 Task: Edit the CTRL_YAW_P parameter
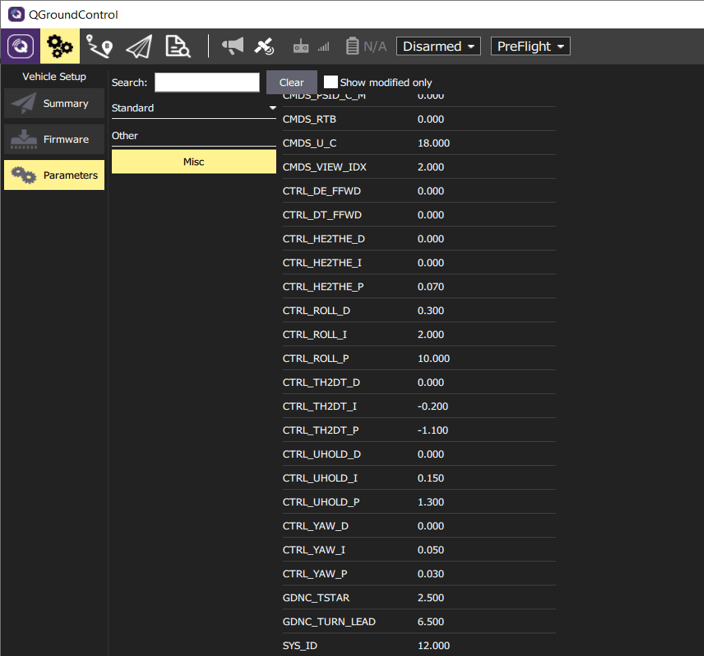[x=419, y=574]
